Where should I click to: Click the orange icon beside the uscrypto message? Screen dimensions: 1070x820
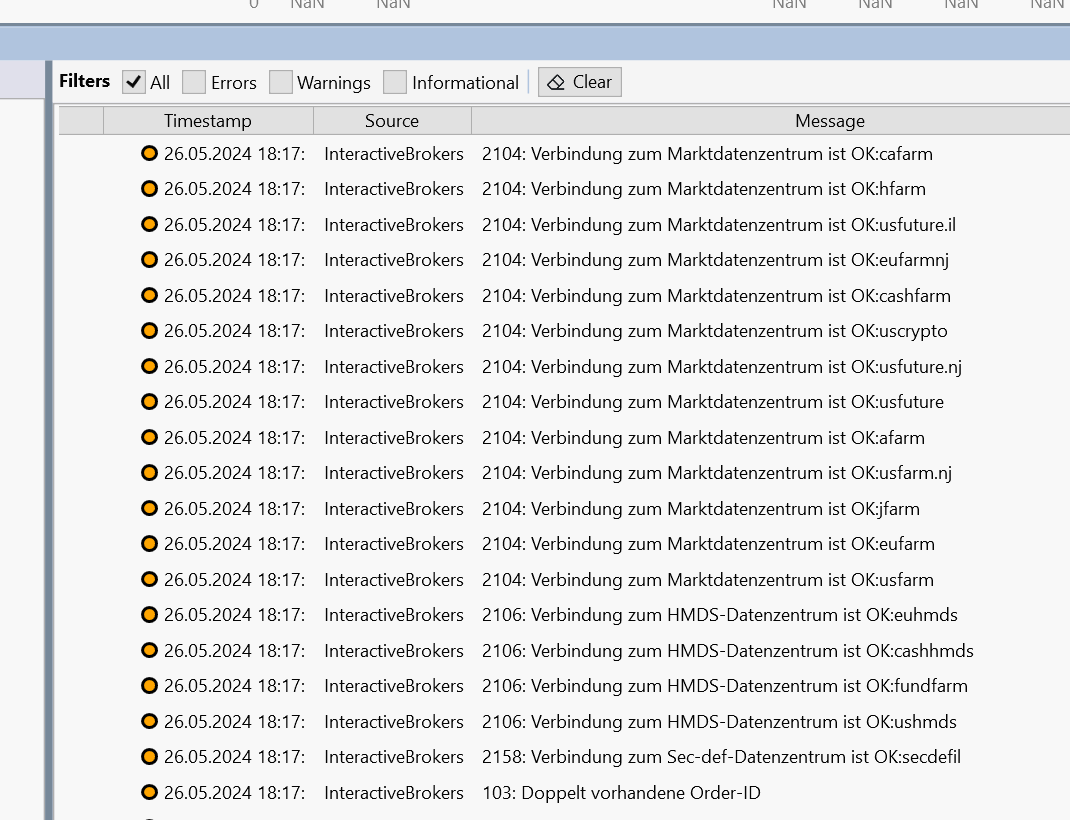(149, 331)
